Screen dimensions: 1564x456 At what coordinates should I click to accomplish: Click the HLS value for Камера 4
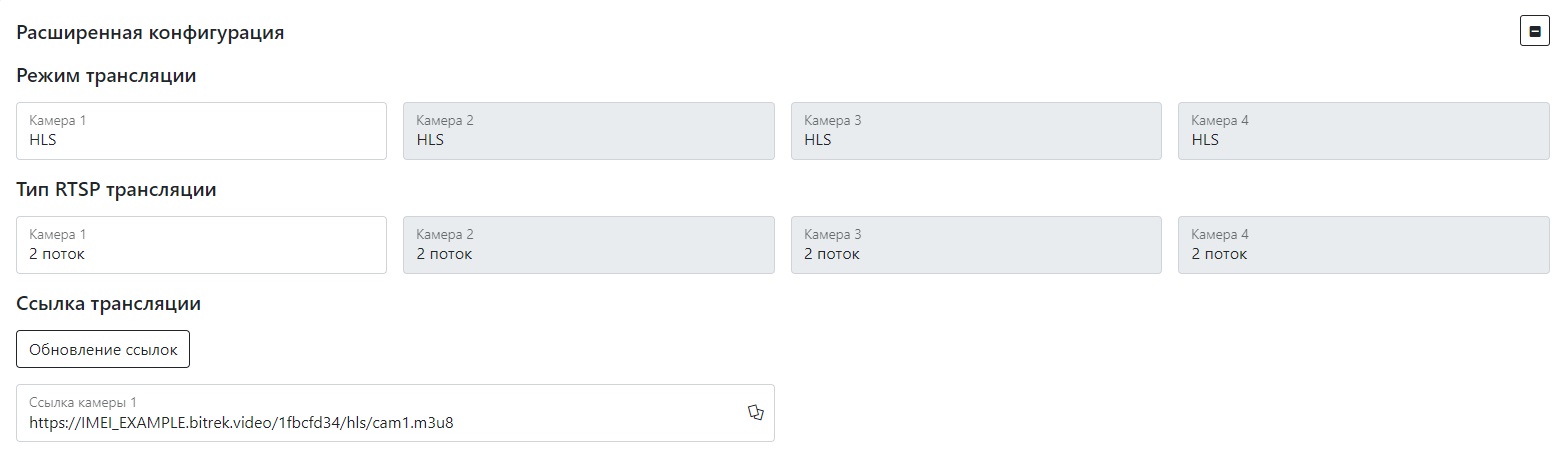pyautogui.click(x=1205, y=140)
